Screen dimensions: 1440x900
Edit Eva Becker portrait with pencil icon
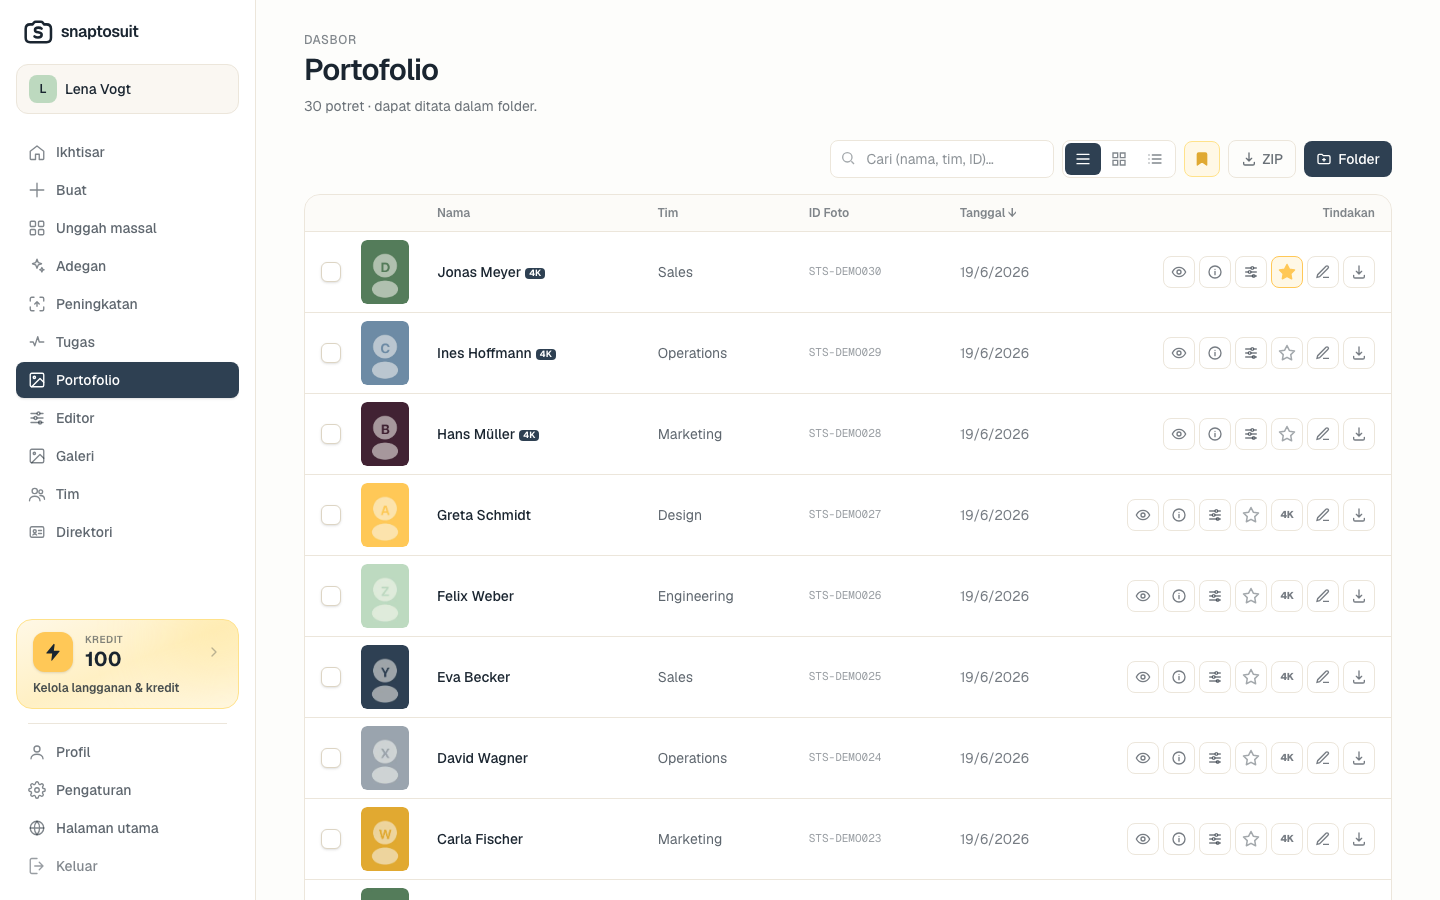pos(1323,677)
